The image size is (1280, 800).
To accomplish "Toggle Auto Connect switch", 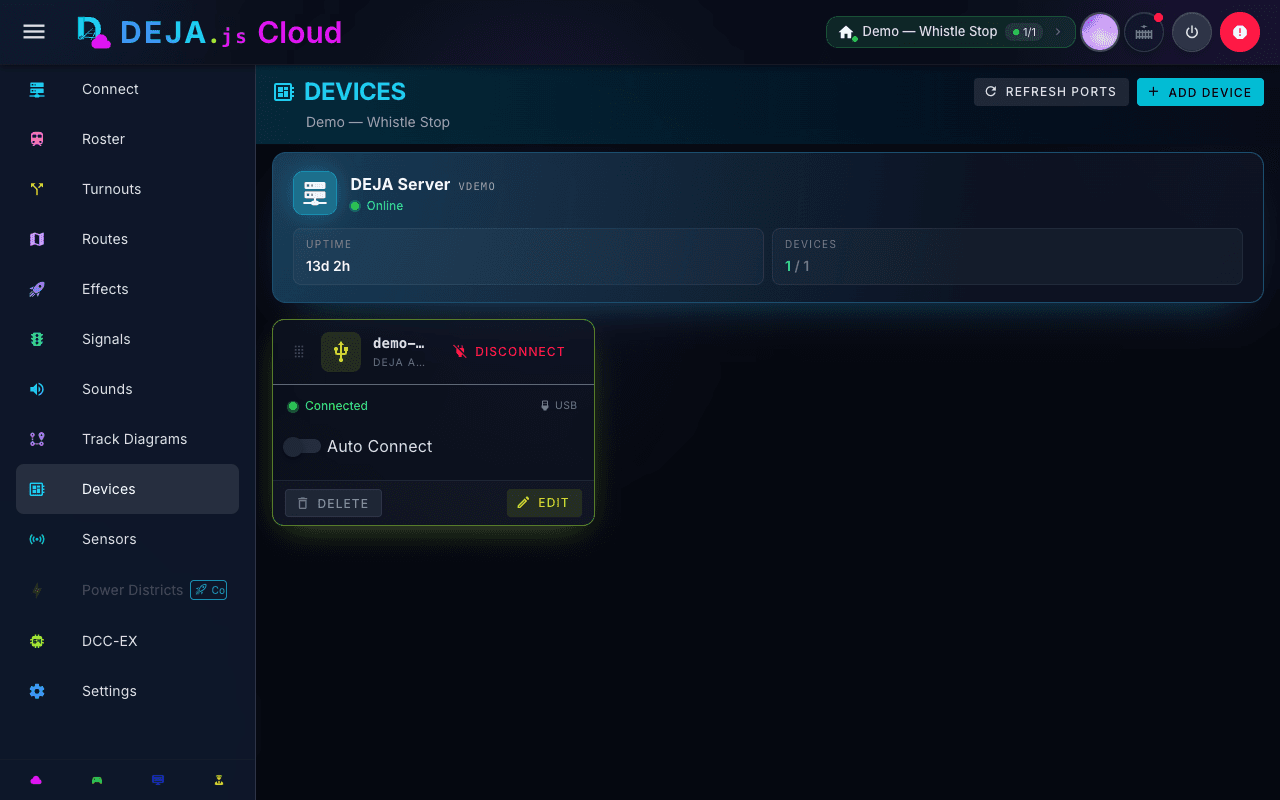I will pos(302,446).
